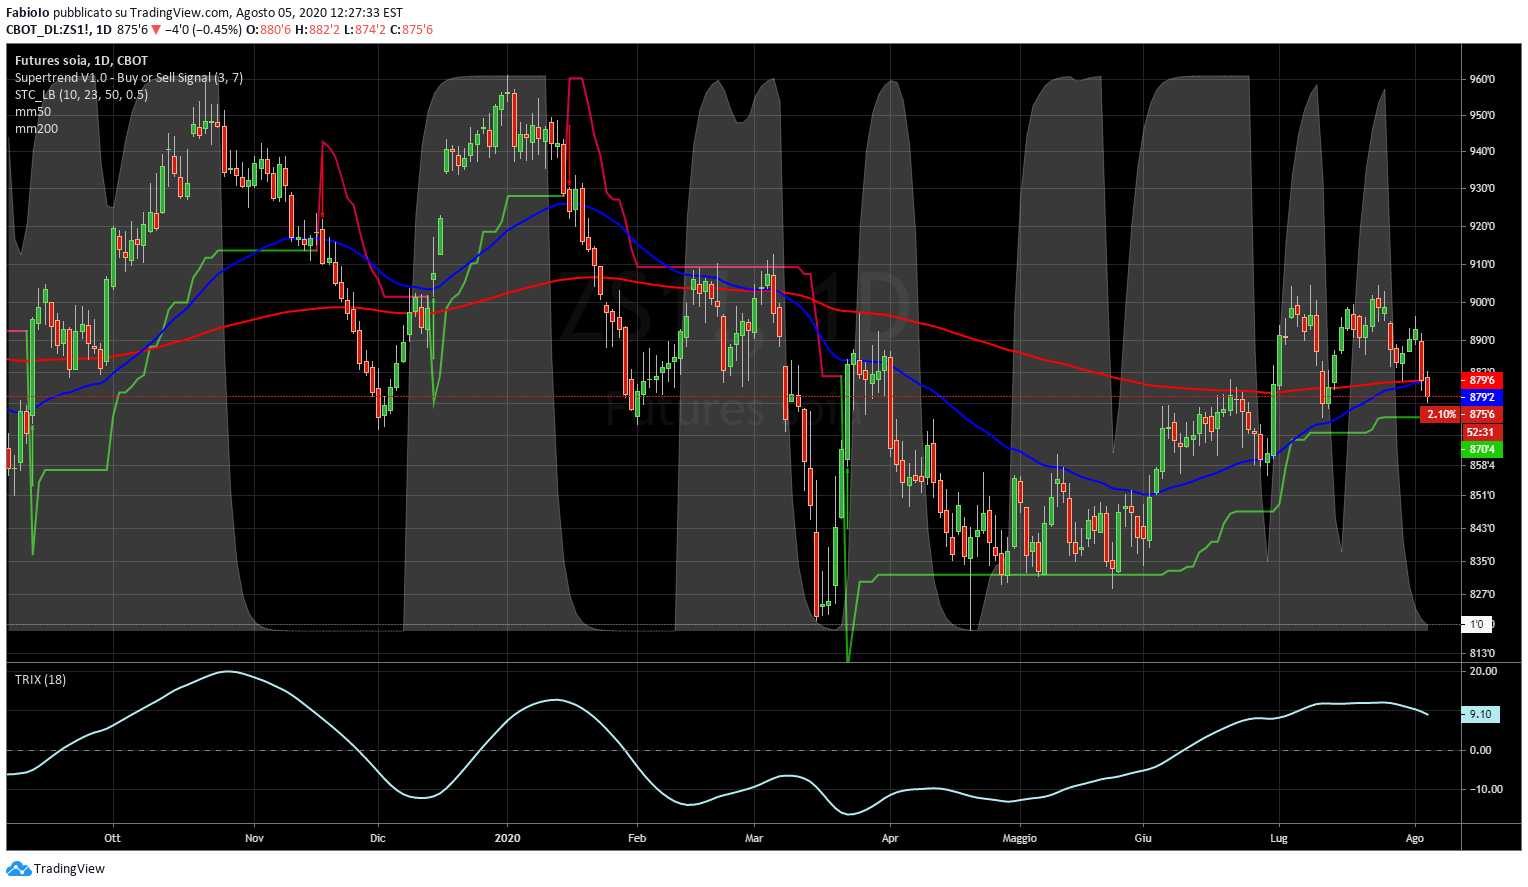Image resolution: width=1528 pixels, height=887 pixels.
Task: Click the Ago label on time axis
Action: click(1414, 839)
